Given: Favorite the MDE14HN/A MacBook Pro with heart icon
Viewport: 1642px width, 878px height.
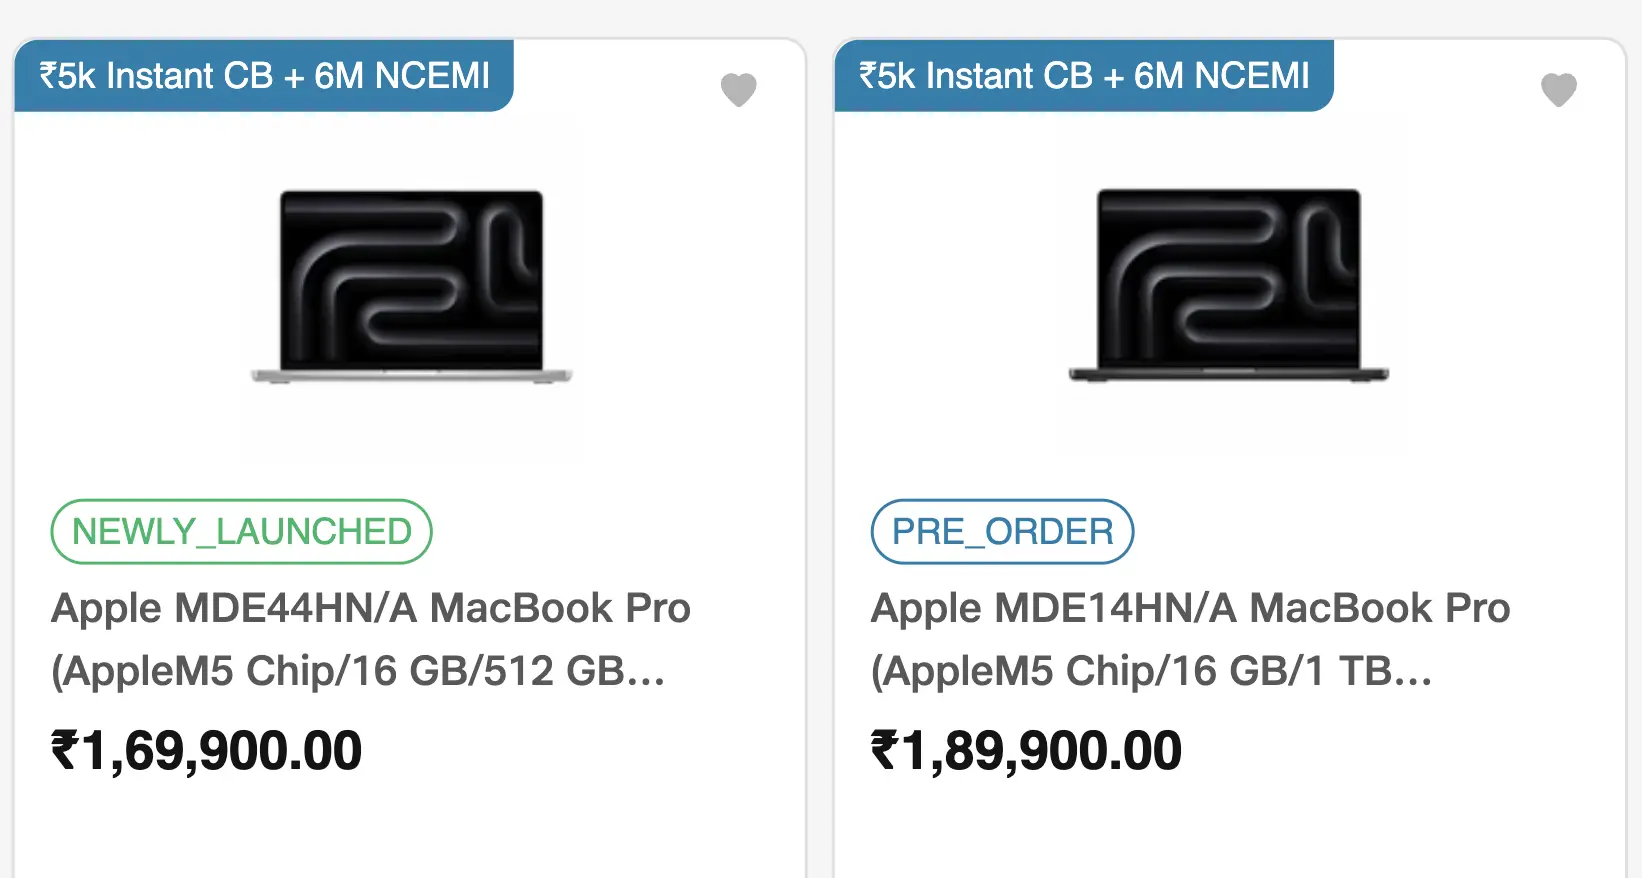Looking at the screenshot, I should point(1558,90).
